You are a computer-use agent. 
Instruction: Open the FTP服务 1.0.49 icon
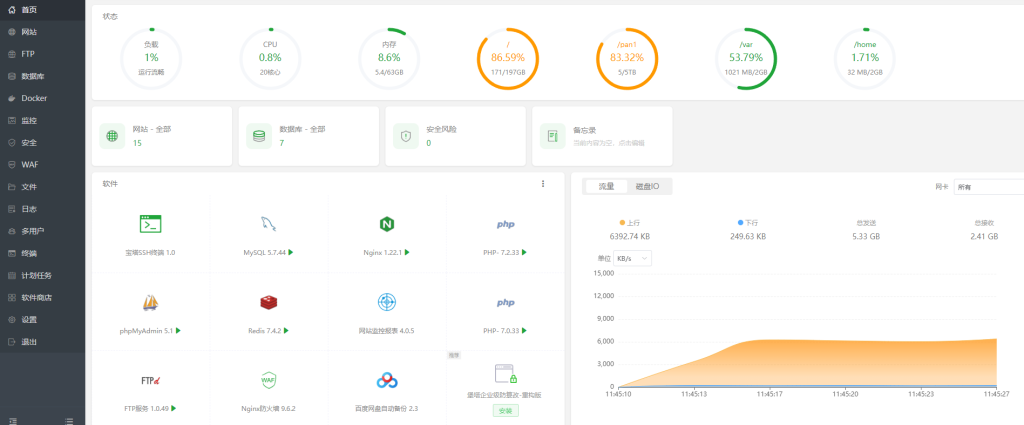(x=151, y=380)
